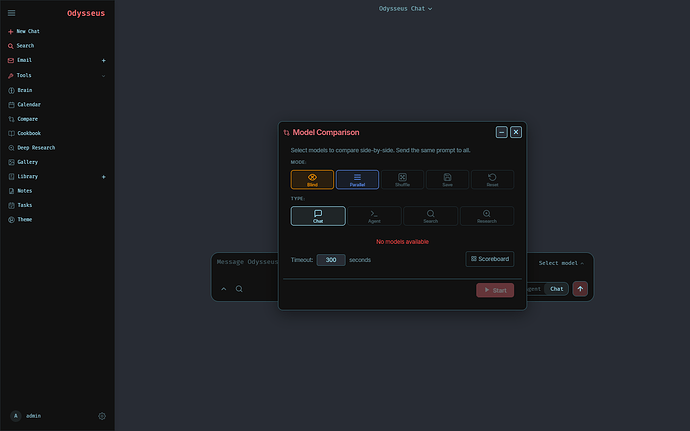Open the Cookbook tool
690x431 pixels.
pos(25,133)
